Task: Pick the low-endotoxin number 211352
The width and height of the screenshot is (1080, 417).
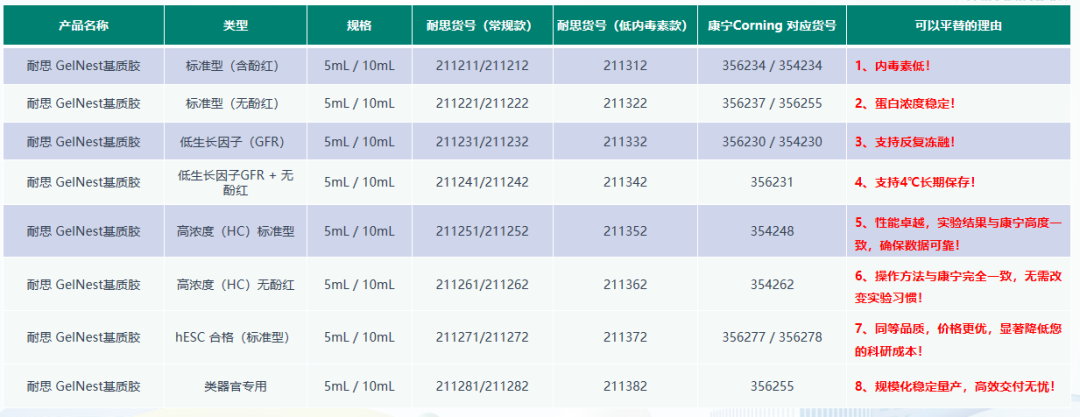Action: pos(625,232)
